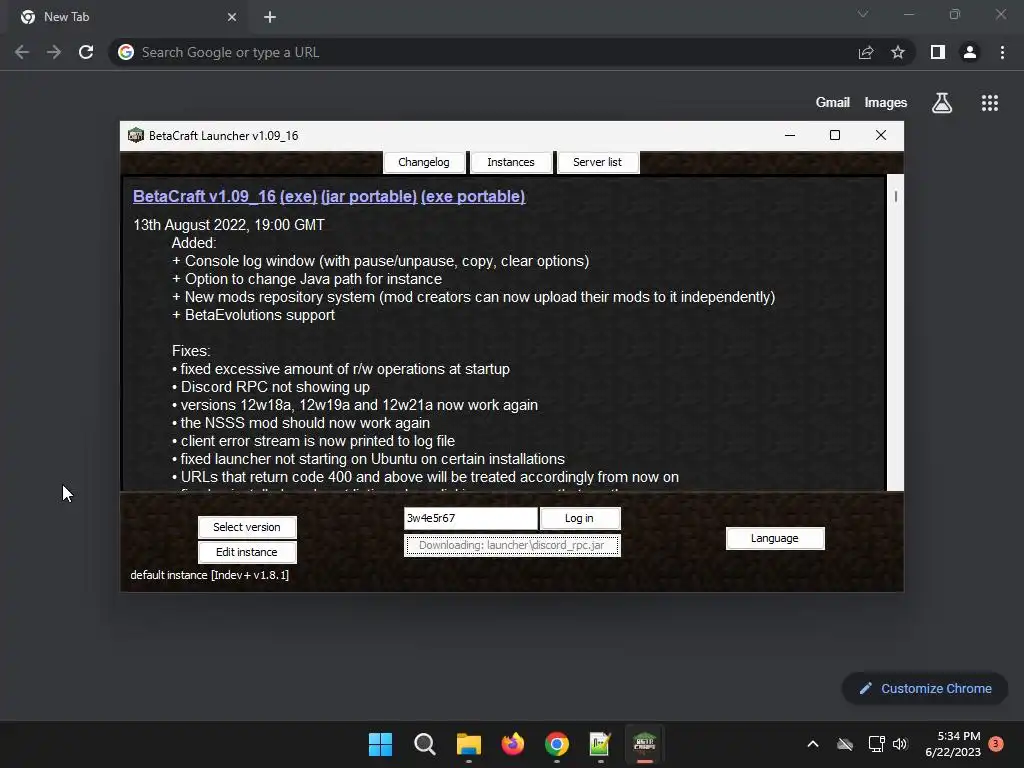Launch Firefox from the taskbar
The width and height of the screenshot is (1024, 768).
coord(513,744)
